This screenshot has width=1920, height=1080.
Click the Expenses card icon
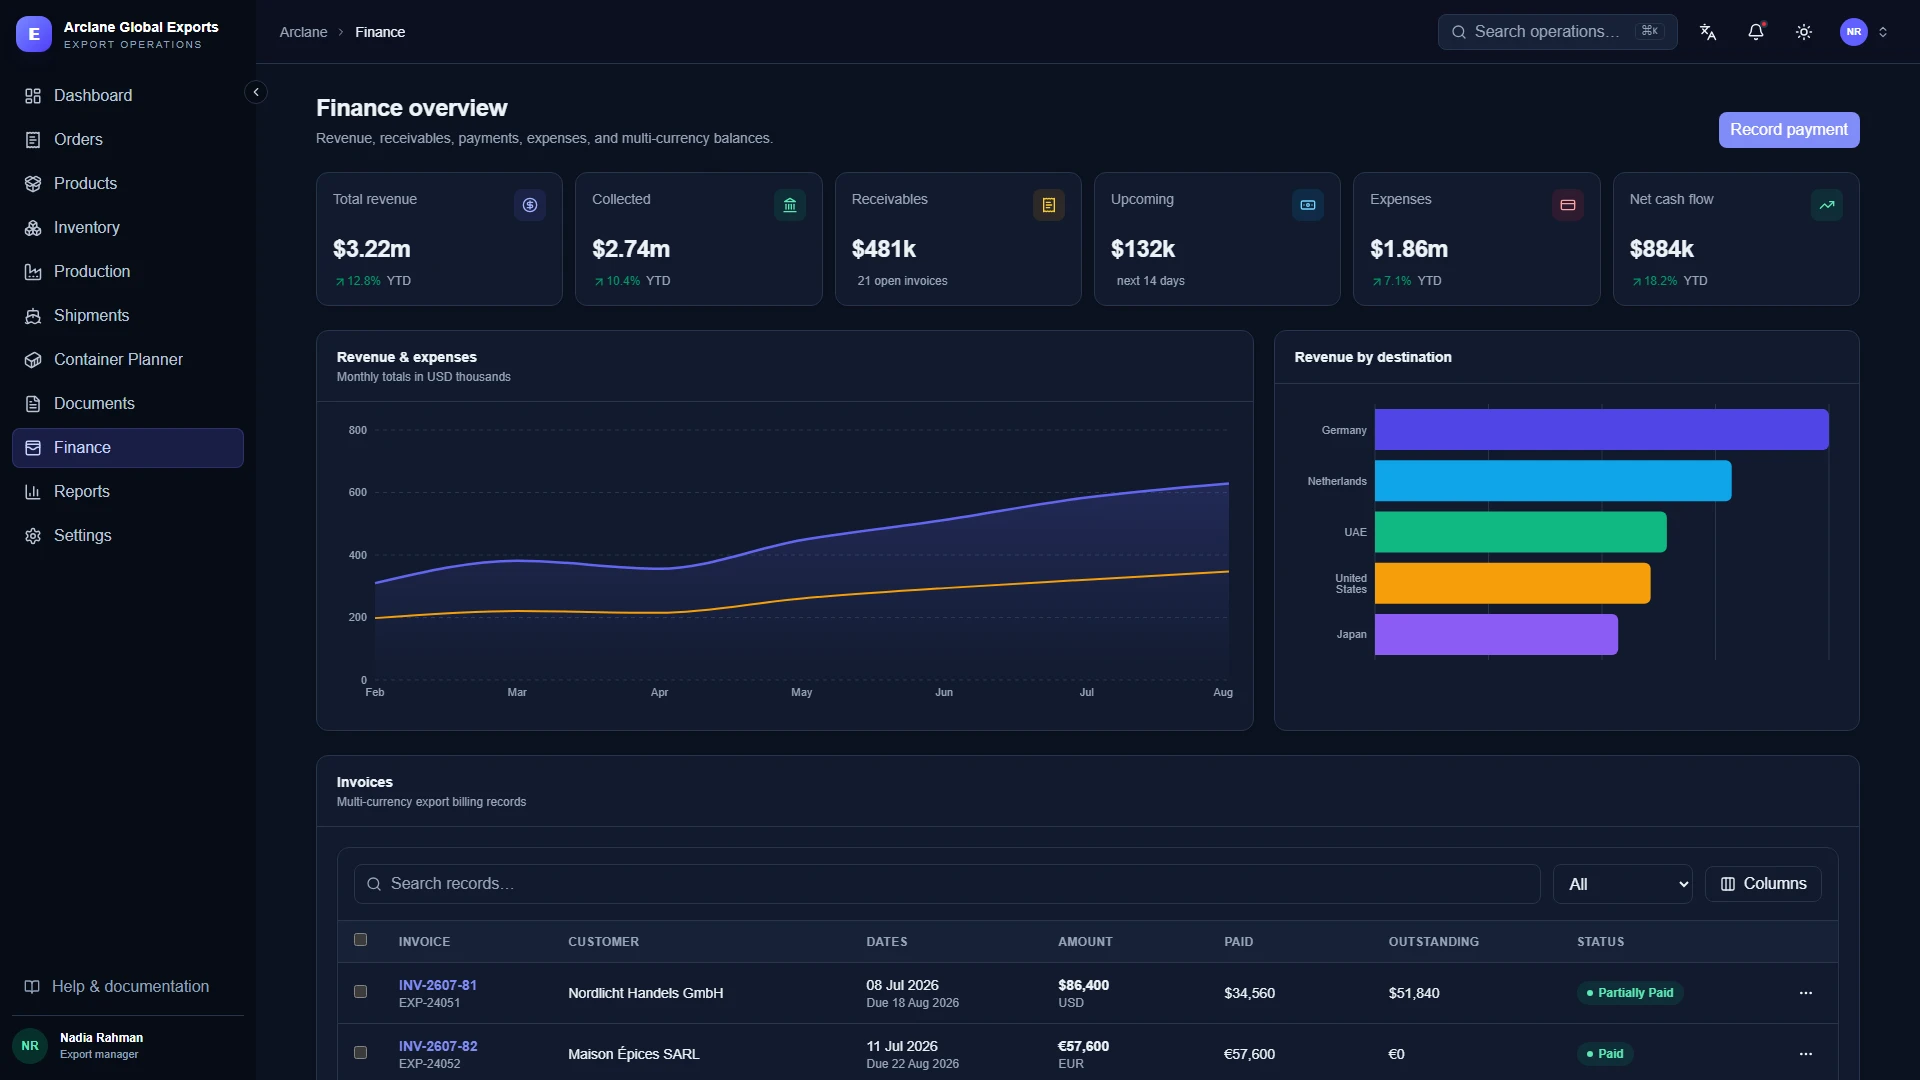point(1568,205)
